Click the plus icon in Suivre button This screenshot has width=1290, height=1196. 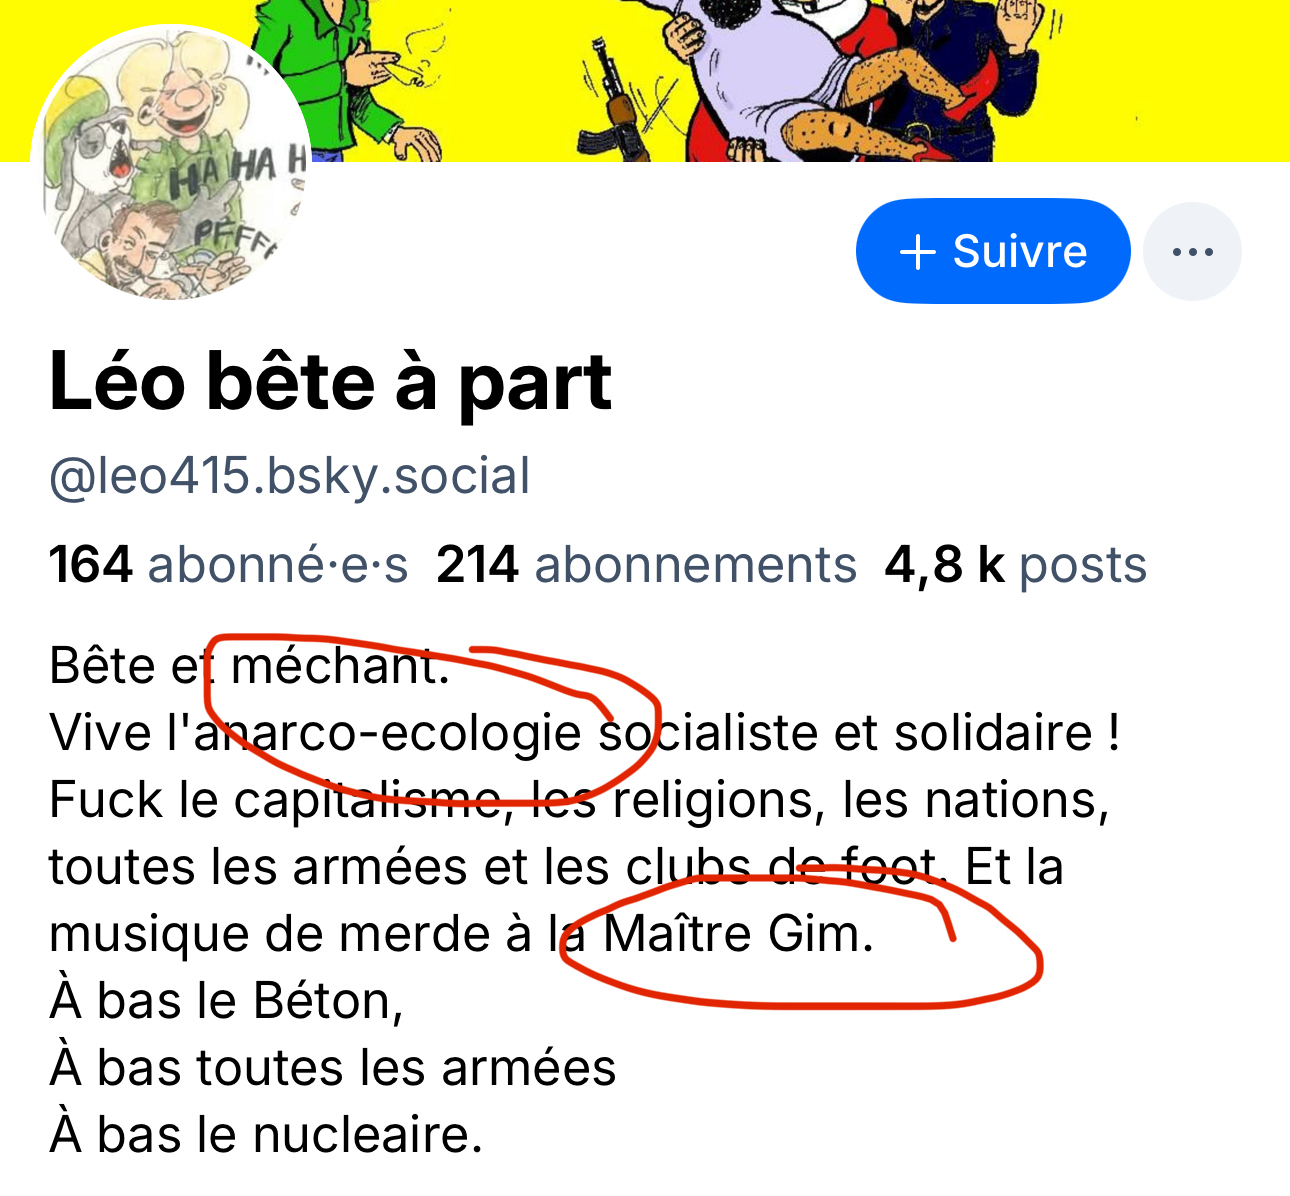917,252
